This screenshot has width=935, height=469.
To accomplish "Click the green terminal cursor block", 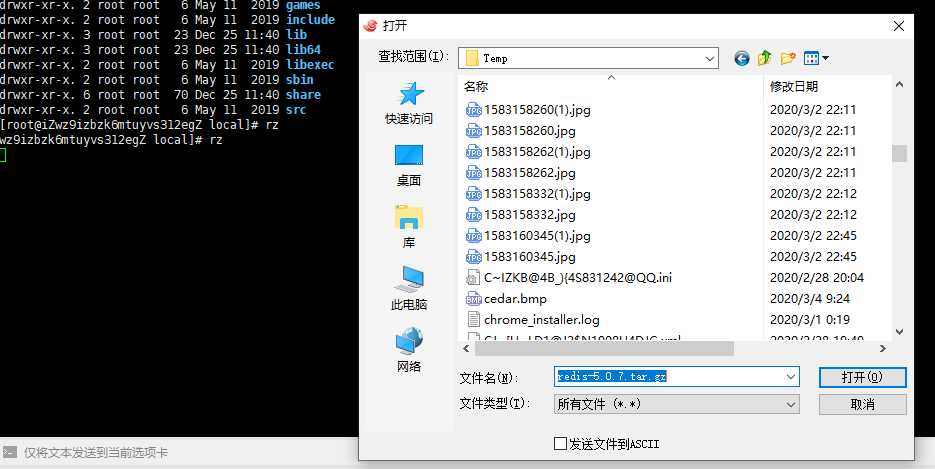I will click(x=2, y=155).
